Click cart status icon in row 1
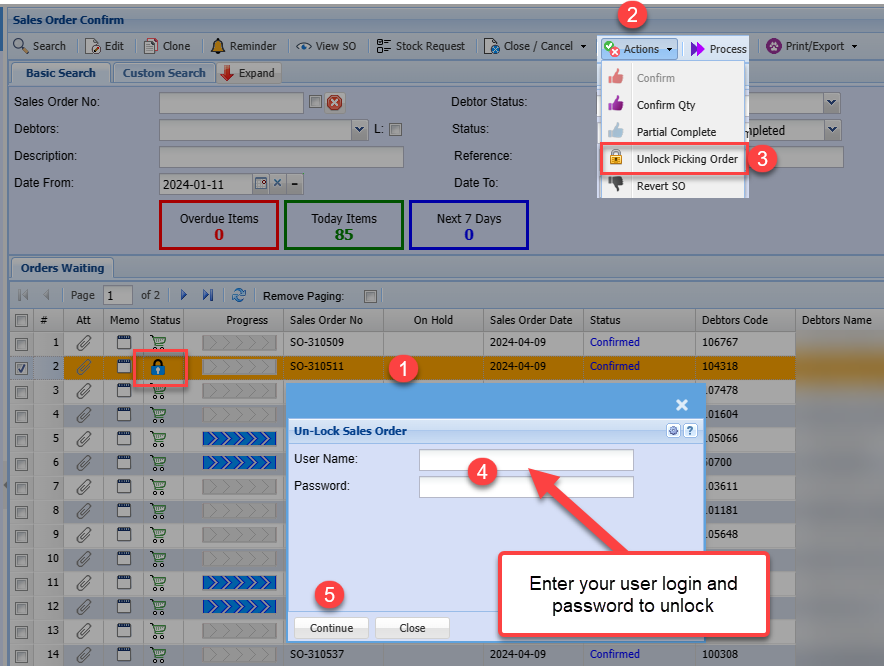Viewport: 884px width, 666px height. (158, 342)
